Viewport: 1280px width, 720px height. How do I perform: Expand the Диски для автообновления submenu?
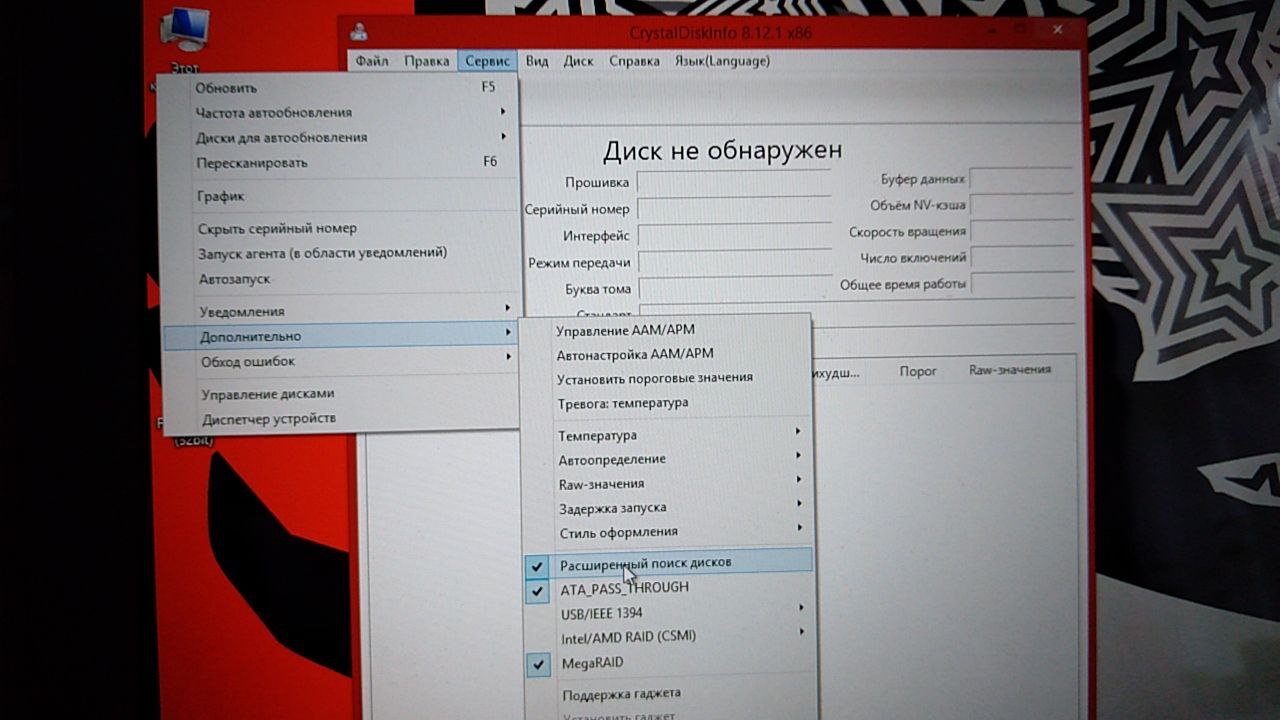point(338,138)
